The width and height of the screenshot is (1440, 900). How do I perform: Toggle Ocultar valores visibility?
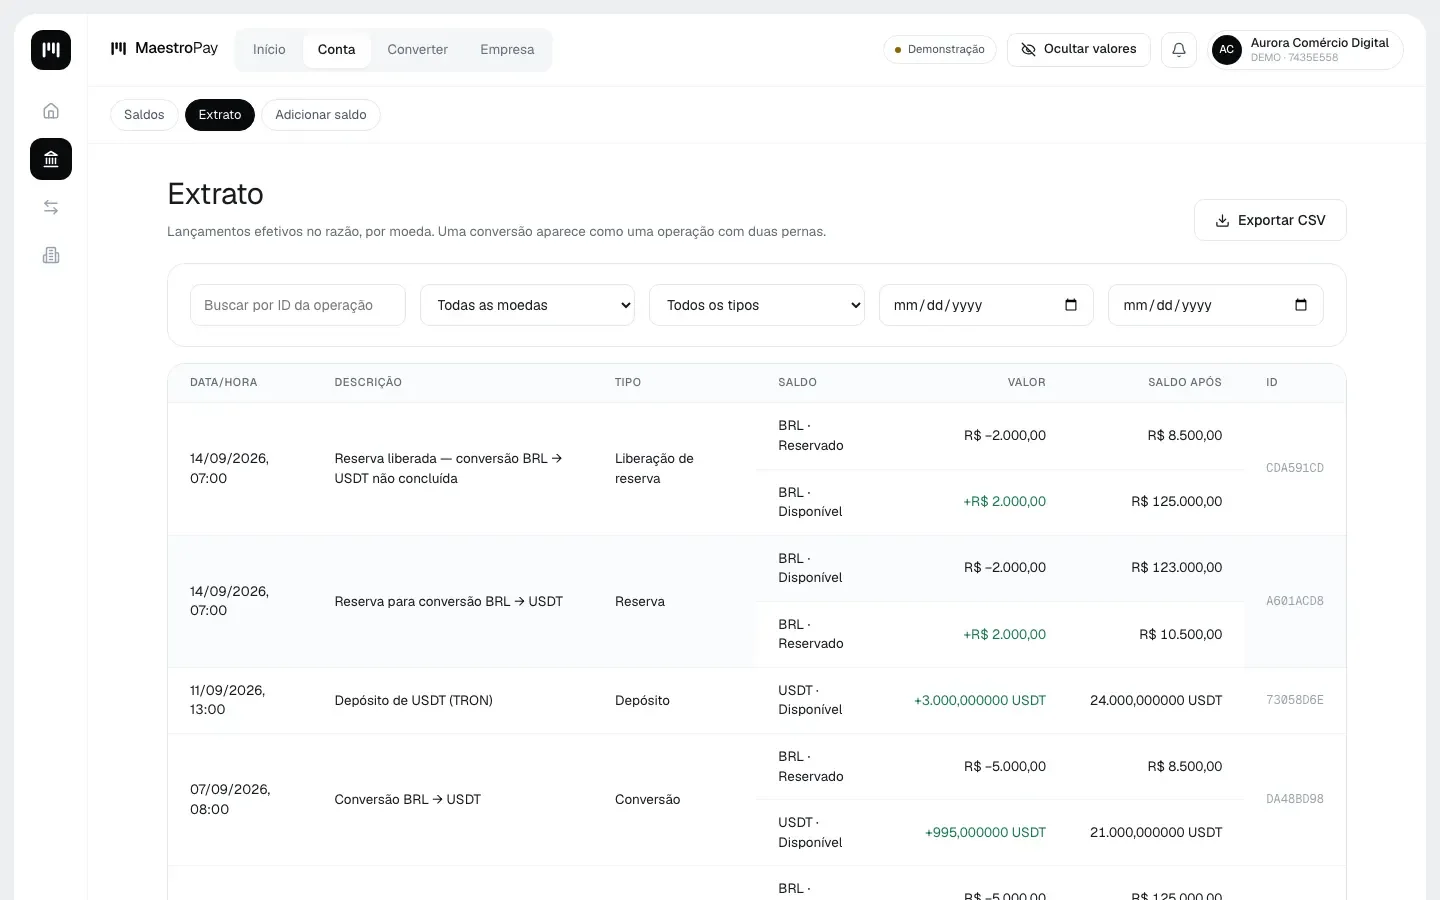click(x=1079, y=49)
